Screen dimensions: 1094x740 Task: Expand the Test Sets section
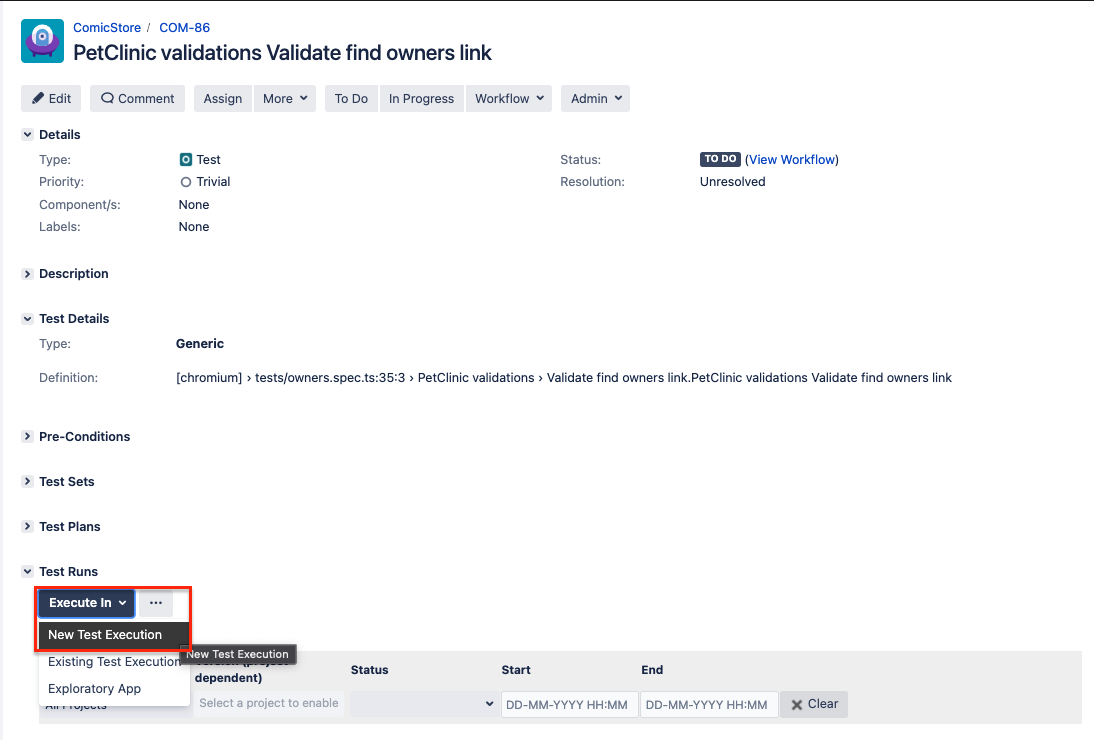27,481
